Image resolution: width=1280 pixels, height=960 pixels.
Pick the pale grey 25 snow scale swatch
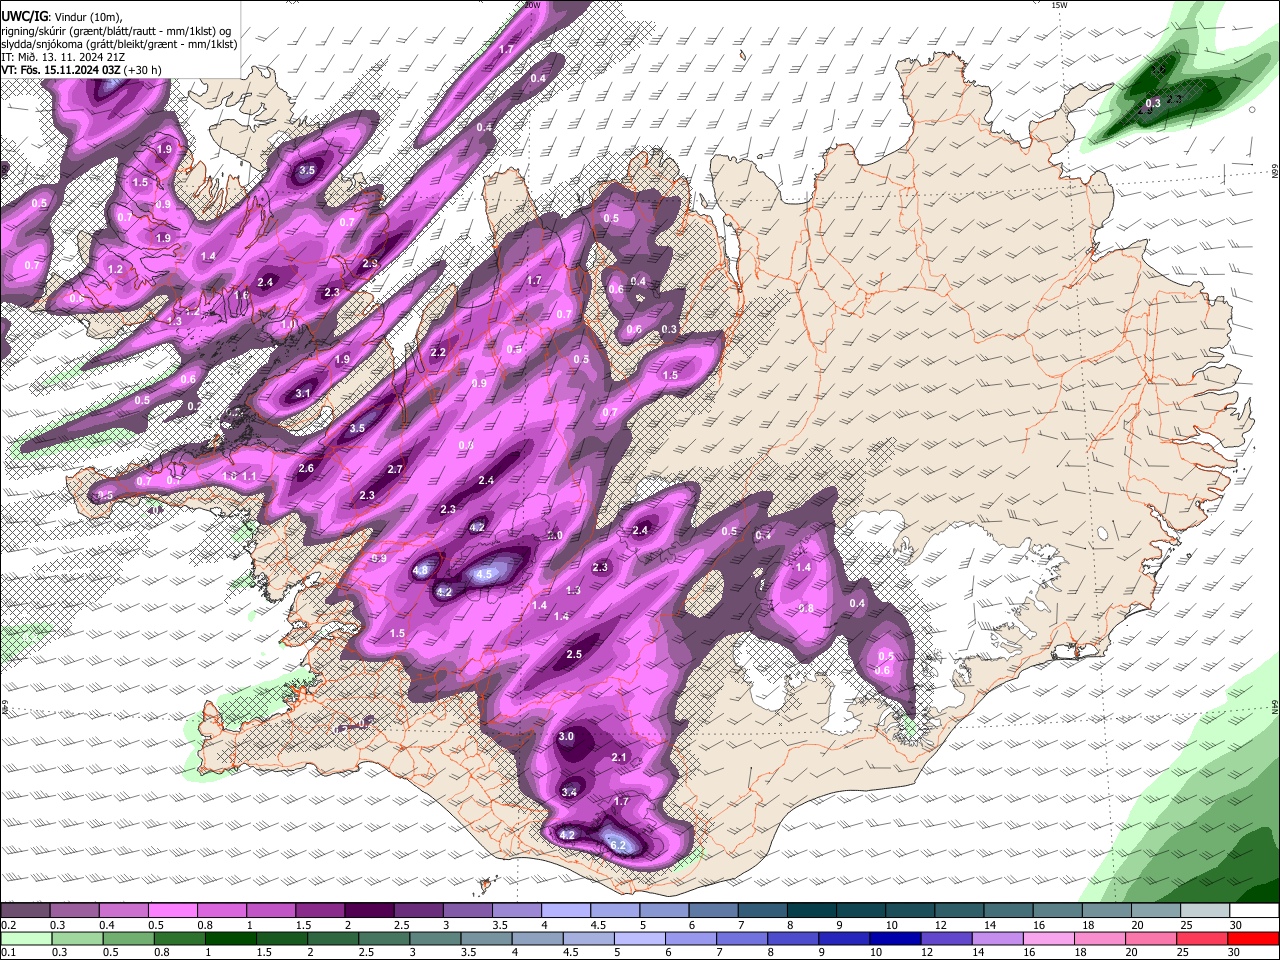coord(1205,911)
